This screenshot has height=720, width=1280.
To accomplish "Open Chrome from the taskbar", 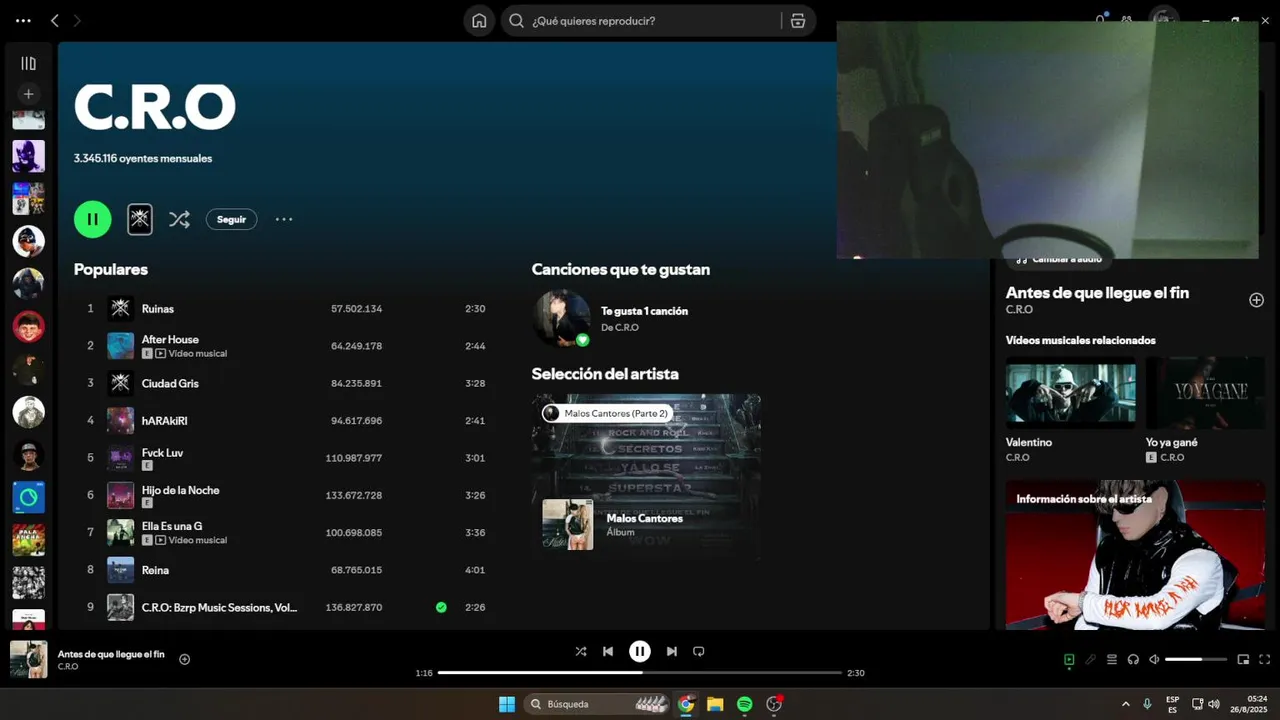I will (x=686, y=704).
